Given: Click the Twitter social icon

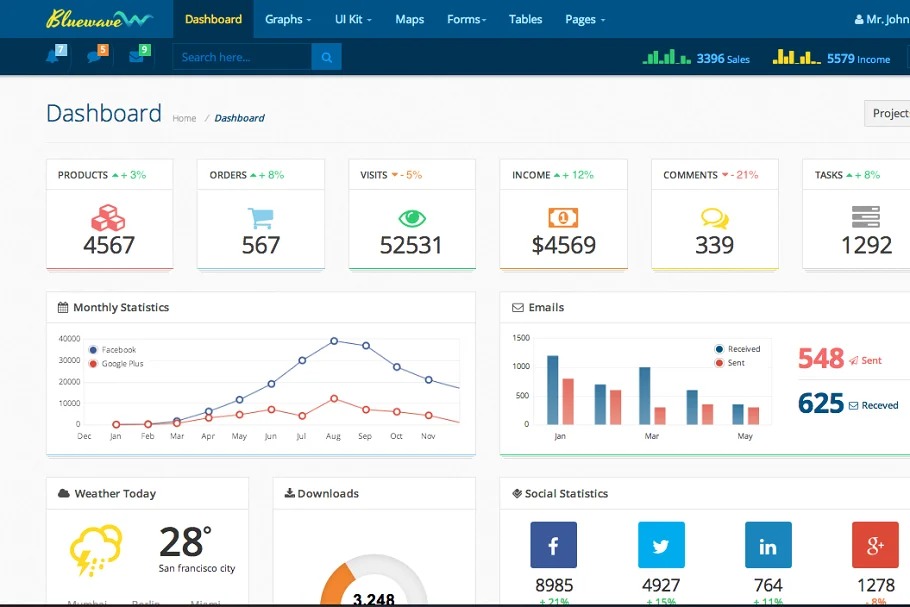Looking at the screenshot, I should (661, 545).
